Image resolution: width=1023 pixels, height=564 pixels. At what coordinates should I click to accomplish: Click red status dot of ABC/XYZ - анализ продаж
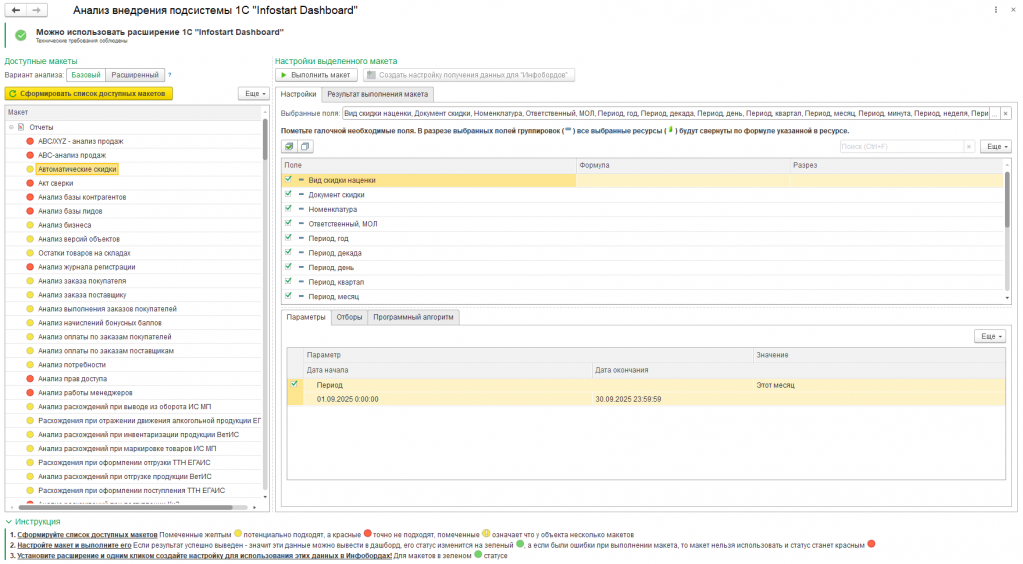tap(30, 141)
